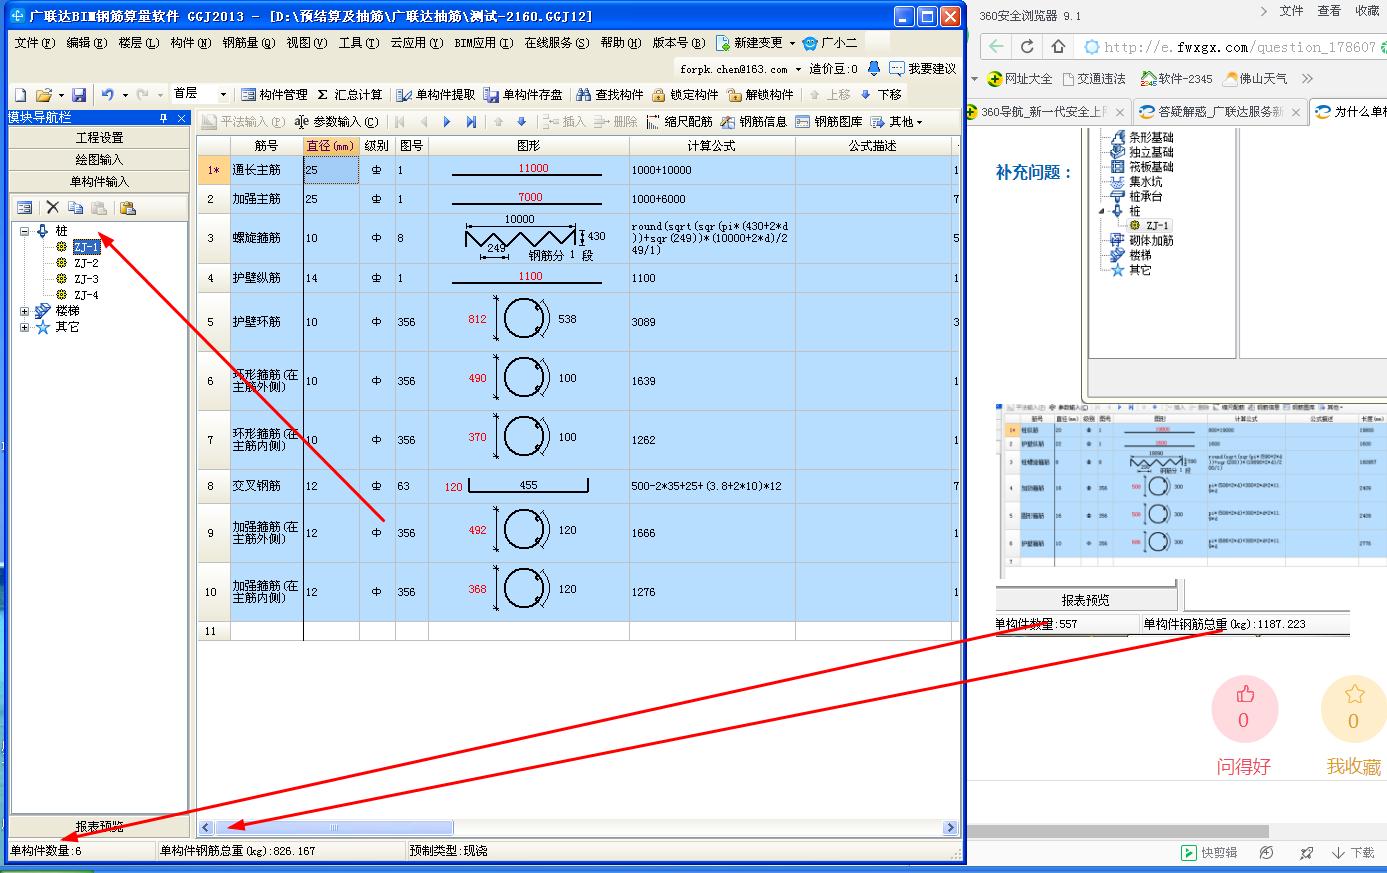The height and width of the screenshot is (873, 1387).
Task: Open 编辑(E) menu
Action: (86, 43)
